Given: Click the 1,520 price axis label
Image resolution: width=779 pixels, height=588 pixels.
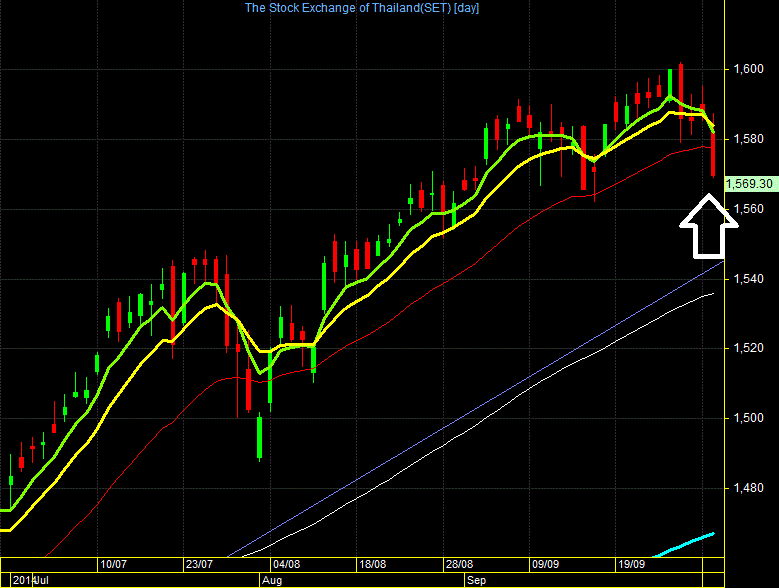Looking at the screenshot, I should (x=749, y=348).
